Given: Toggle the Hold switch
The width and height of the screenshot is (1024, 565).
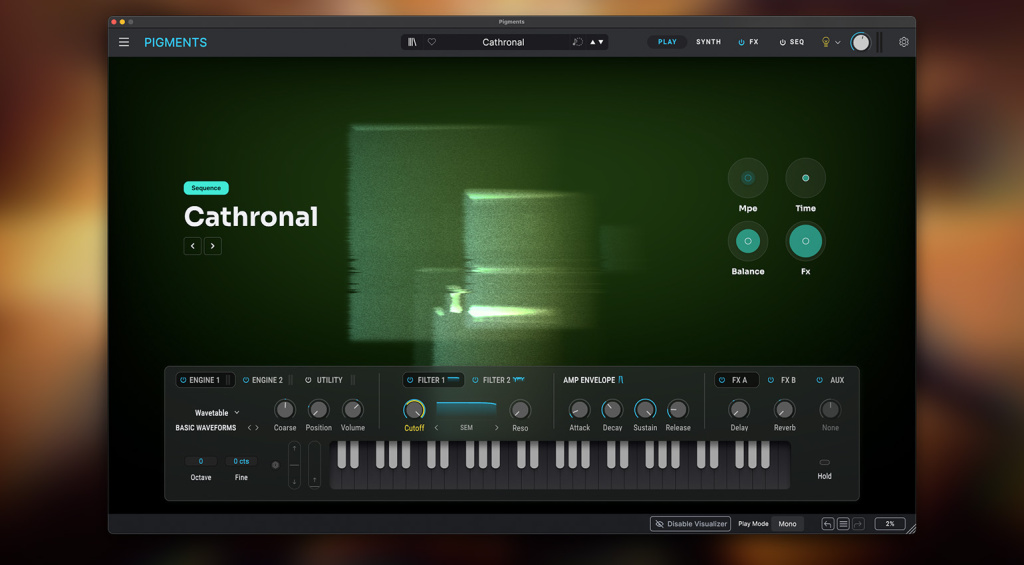Looking at the screenshot, I should (824, 462).
